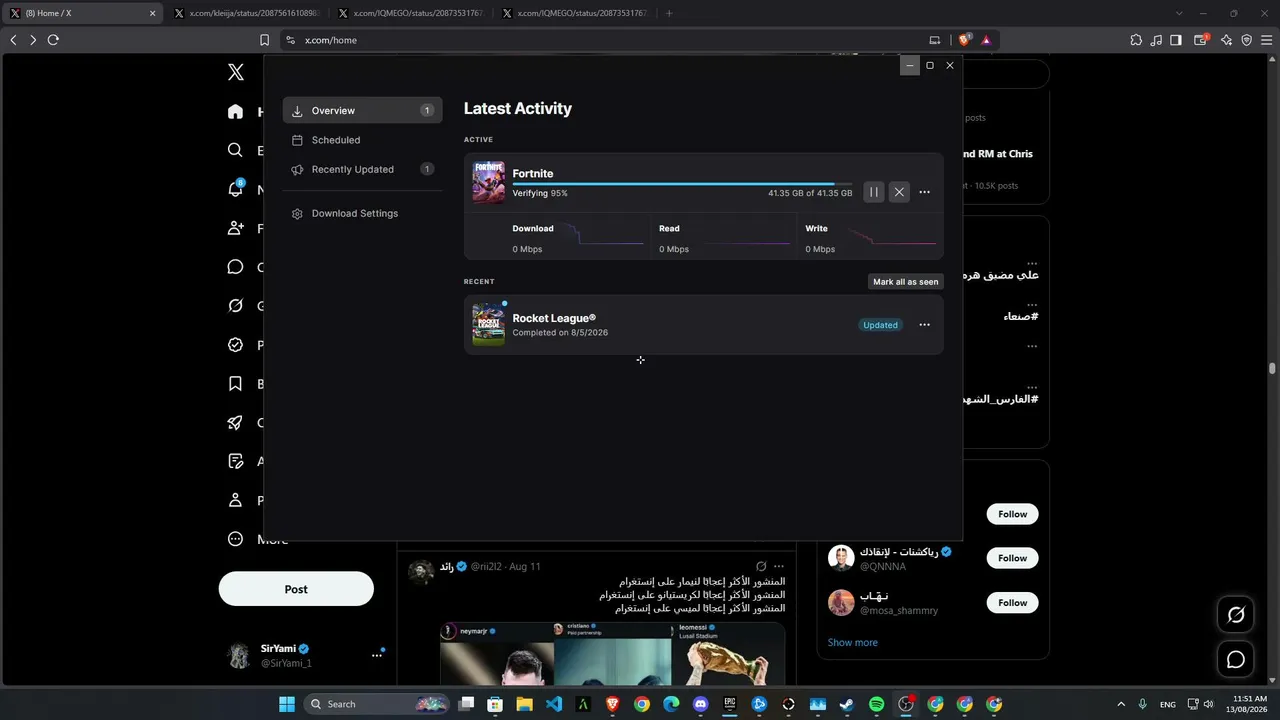Bookmark this page in browser toolbar
Viewport: 1280px width, 720px height.
tap(264, 40)
